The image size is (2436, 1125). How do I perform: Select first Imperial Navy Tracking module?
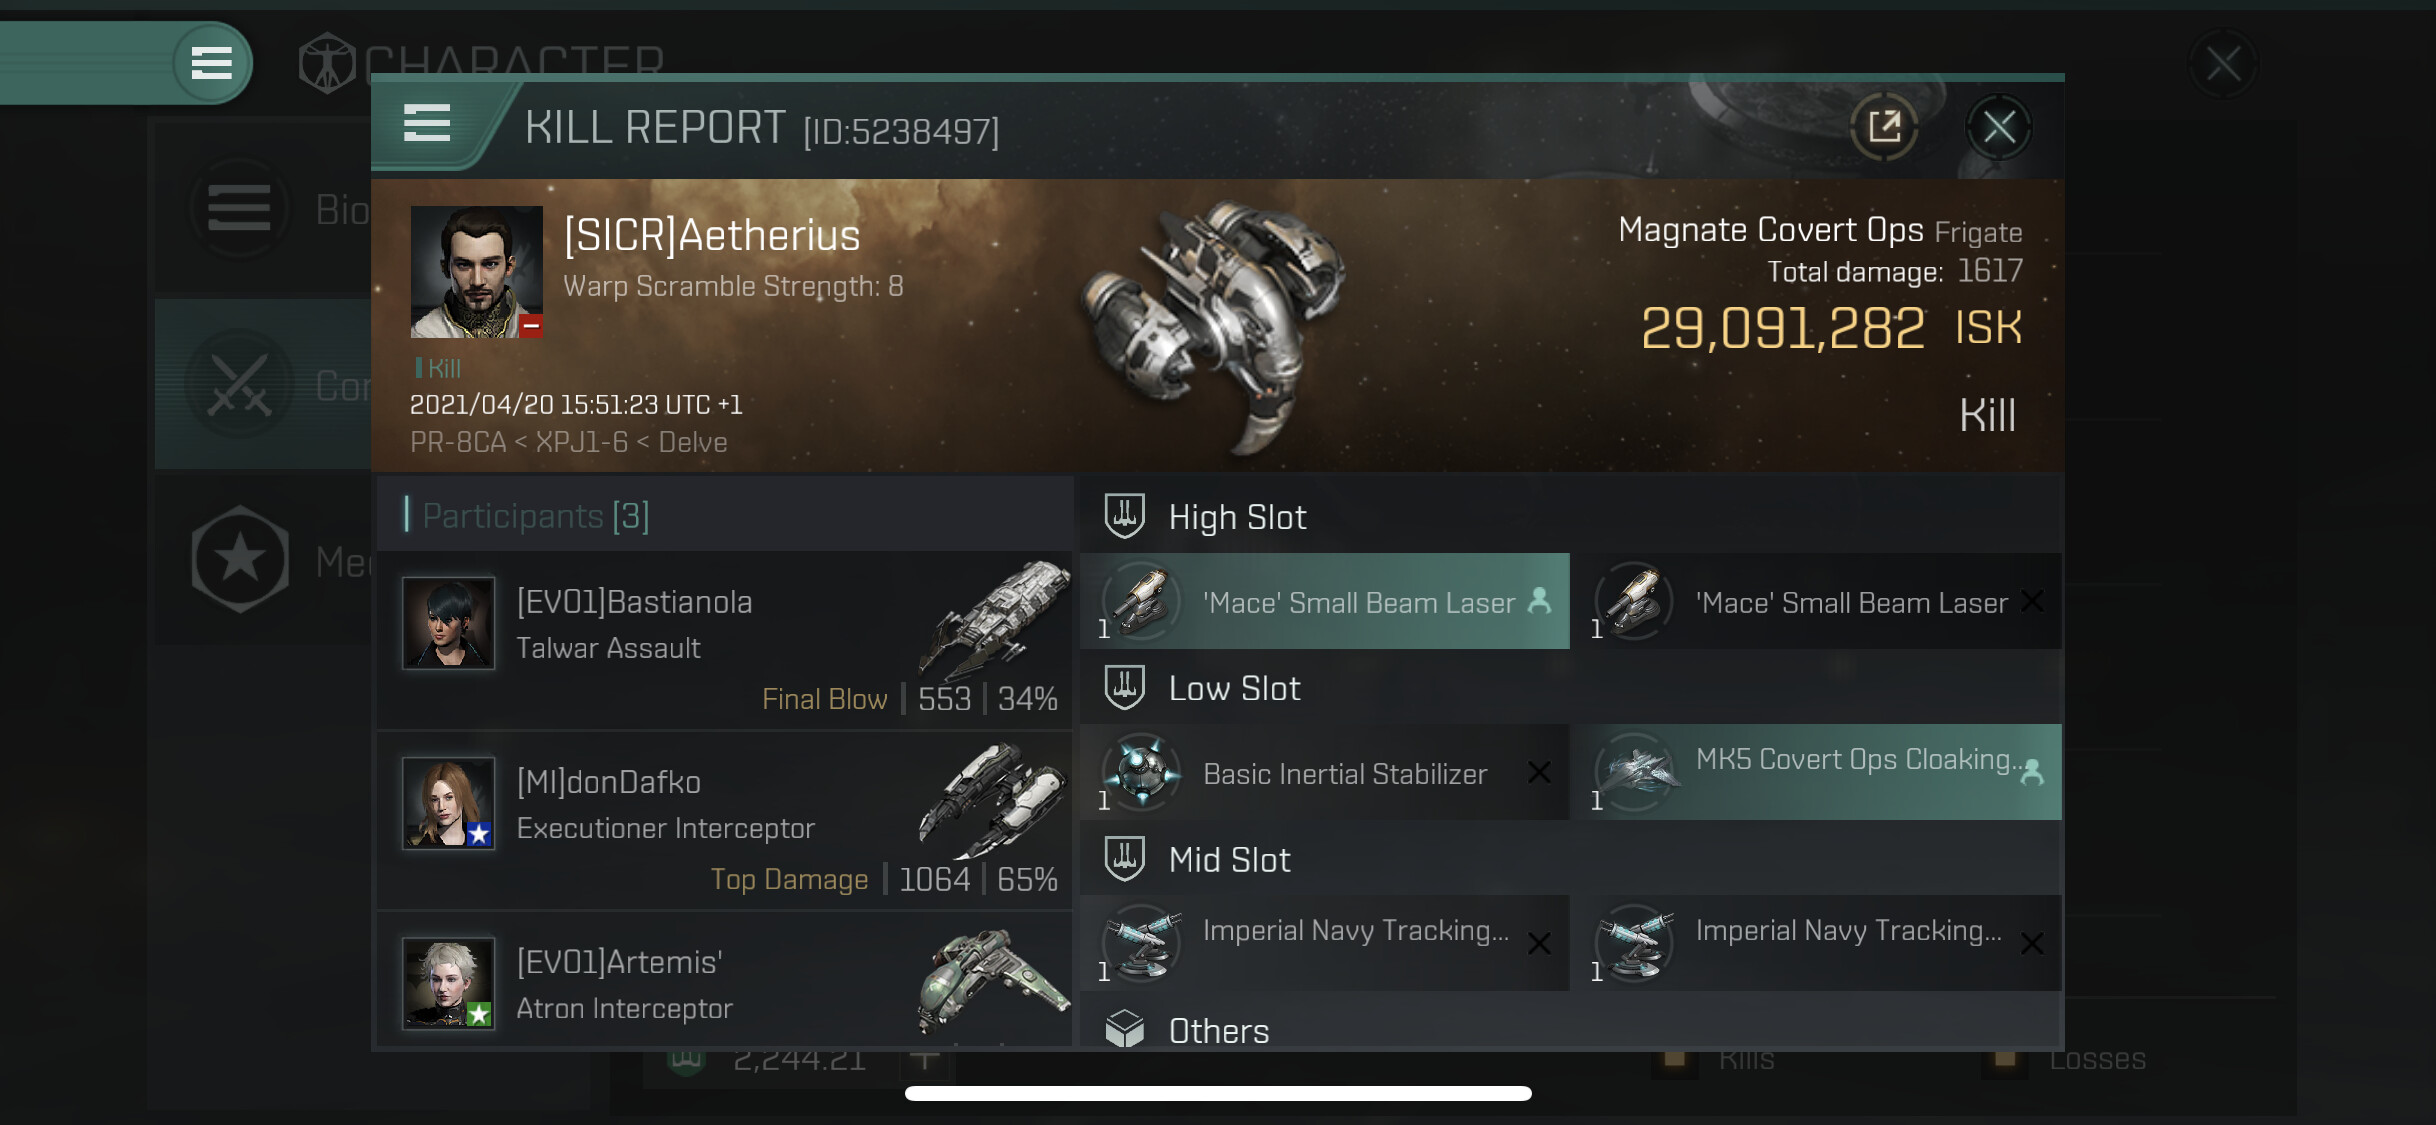[1325, 943]
